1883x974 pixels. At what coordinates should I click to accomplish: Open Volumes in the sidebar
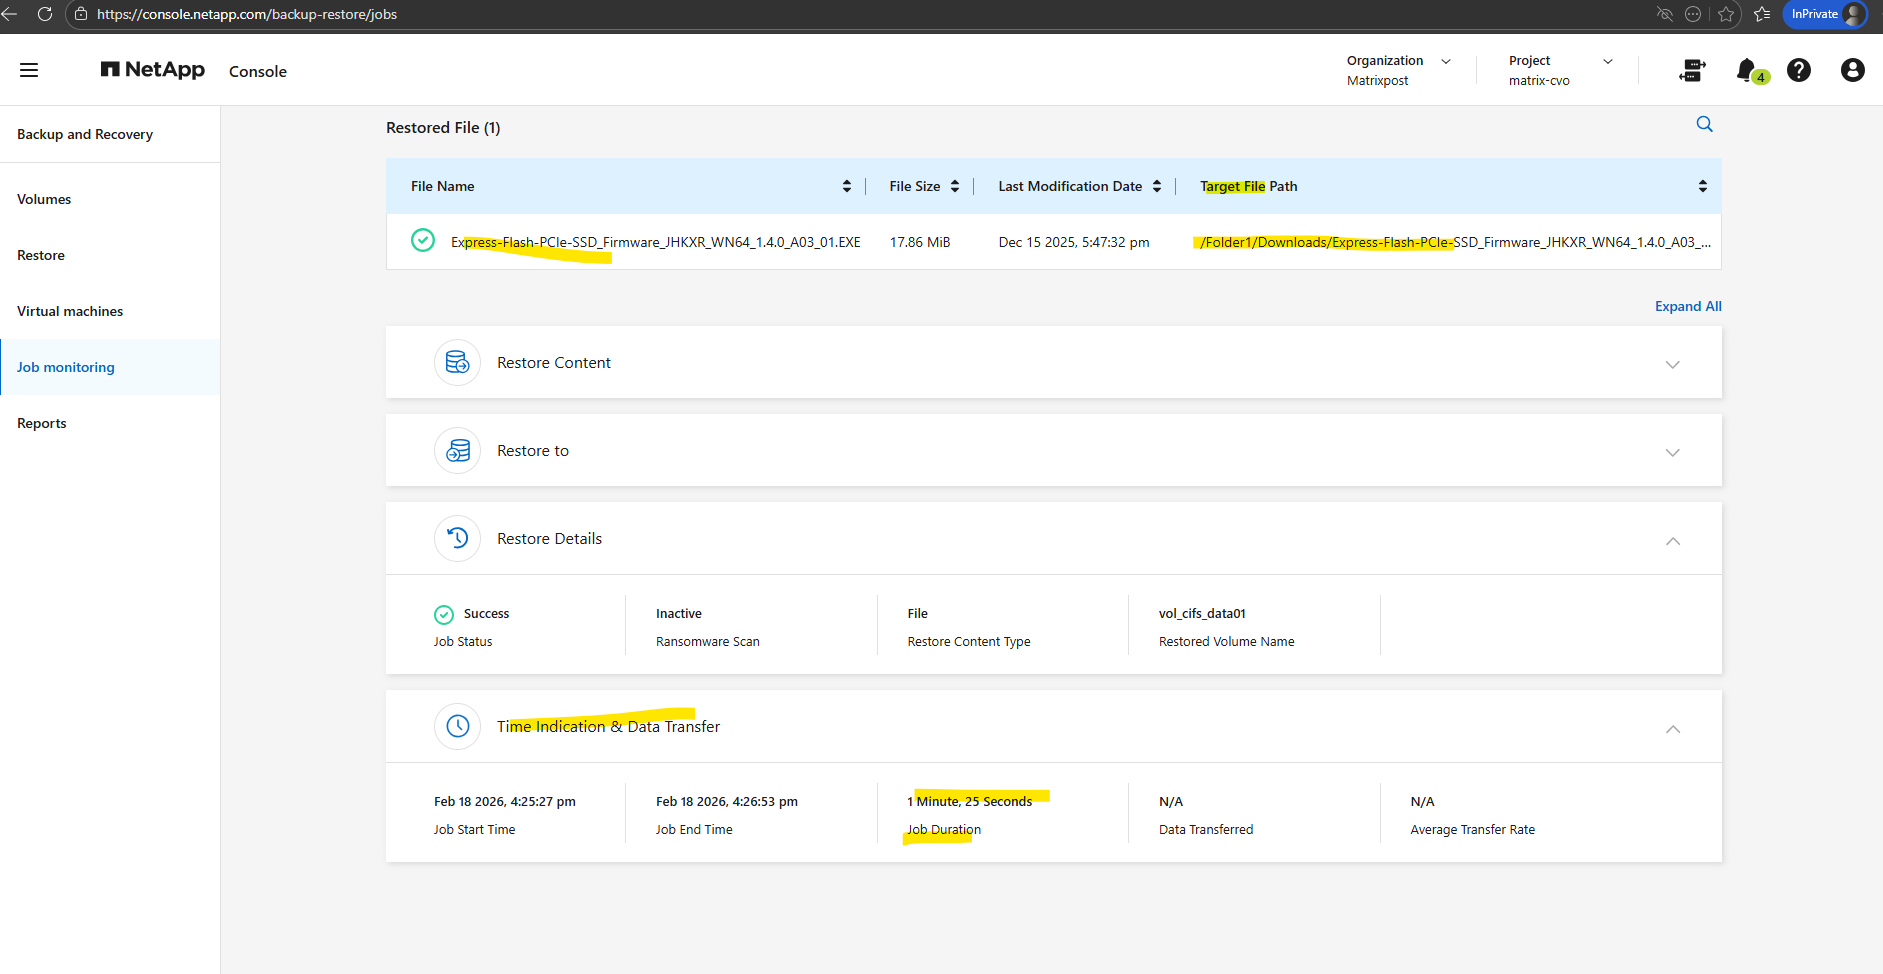[x=44, y=199]
